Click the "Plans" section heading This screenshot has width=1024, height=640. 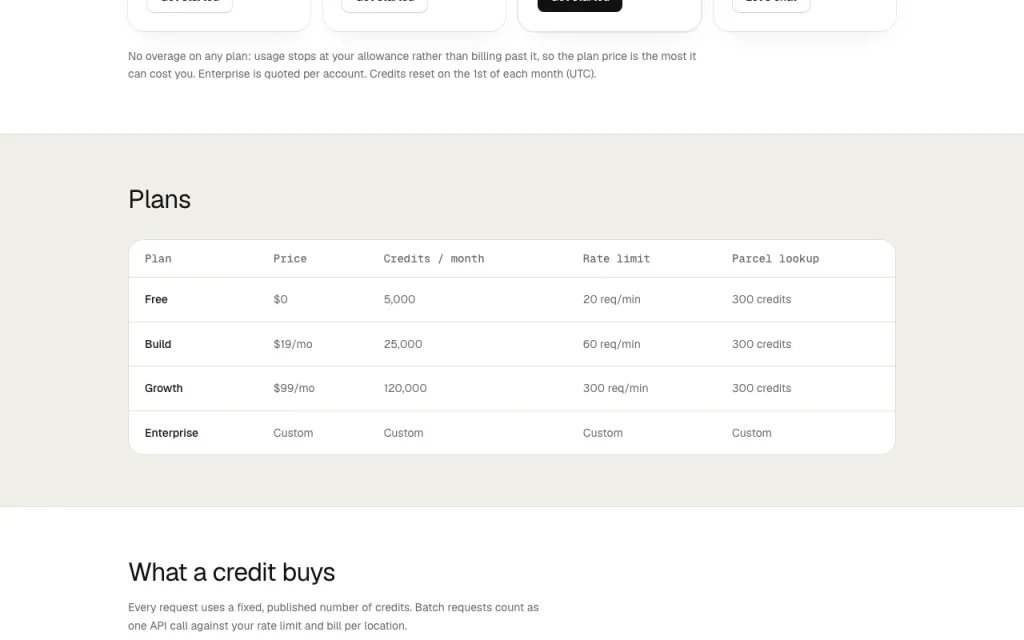[159, 199]
